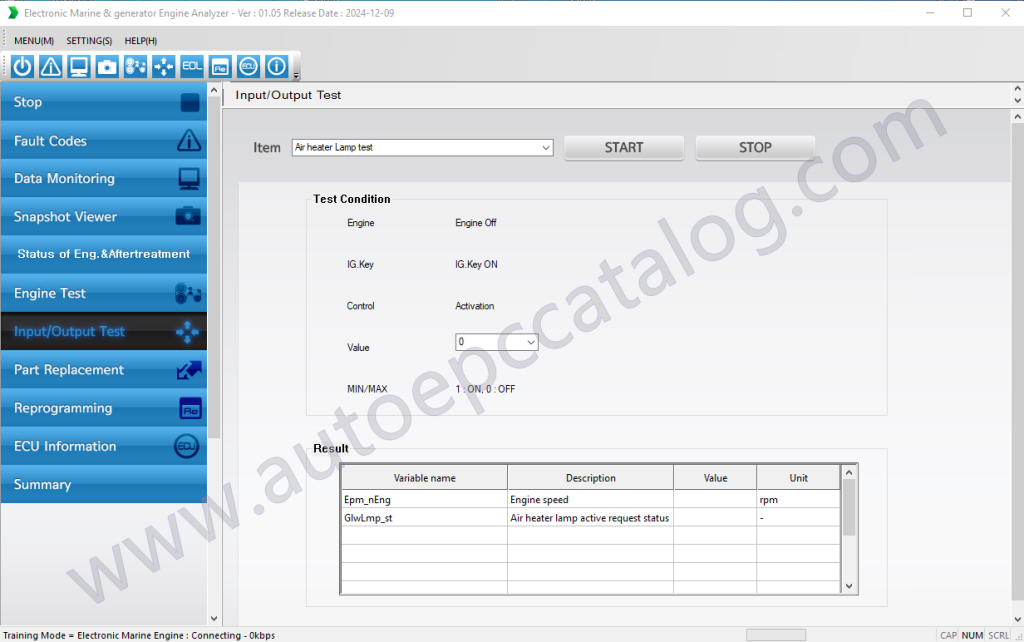1024x642 pixels.
Task: Click the Value column header
Action: (x=715, y=478)
